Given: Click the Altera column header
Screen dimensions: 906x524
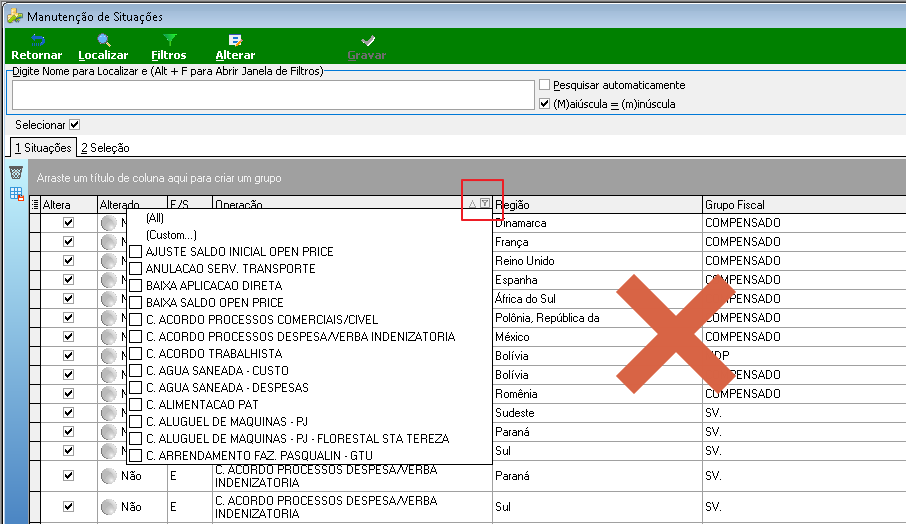Looking at the screenshot, I should coord(69,205).
